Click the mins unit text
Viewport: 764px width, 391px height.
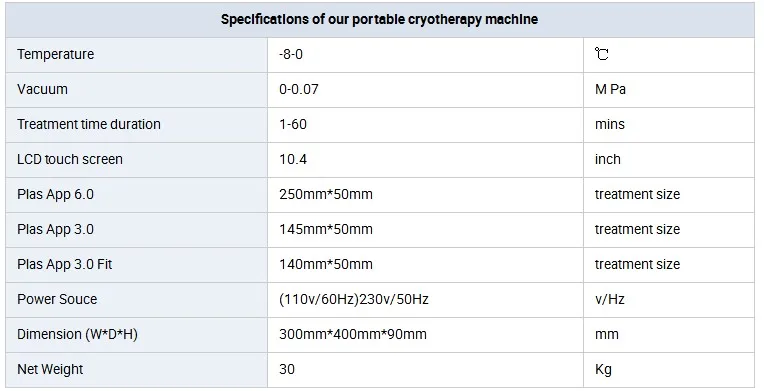pos(610,124)
